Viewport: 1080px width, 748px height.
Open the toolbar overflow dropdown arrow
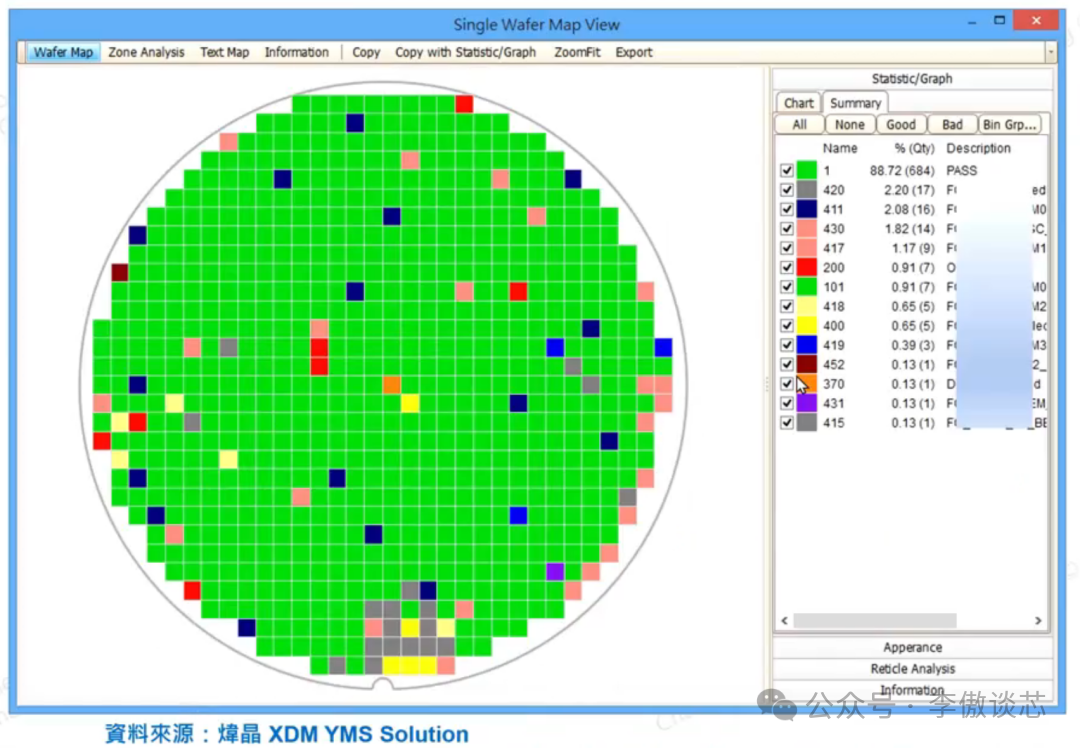tap(1050, 52)
